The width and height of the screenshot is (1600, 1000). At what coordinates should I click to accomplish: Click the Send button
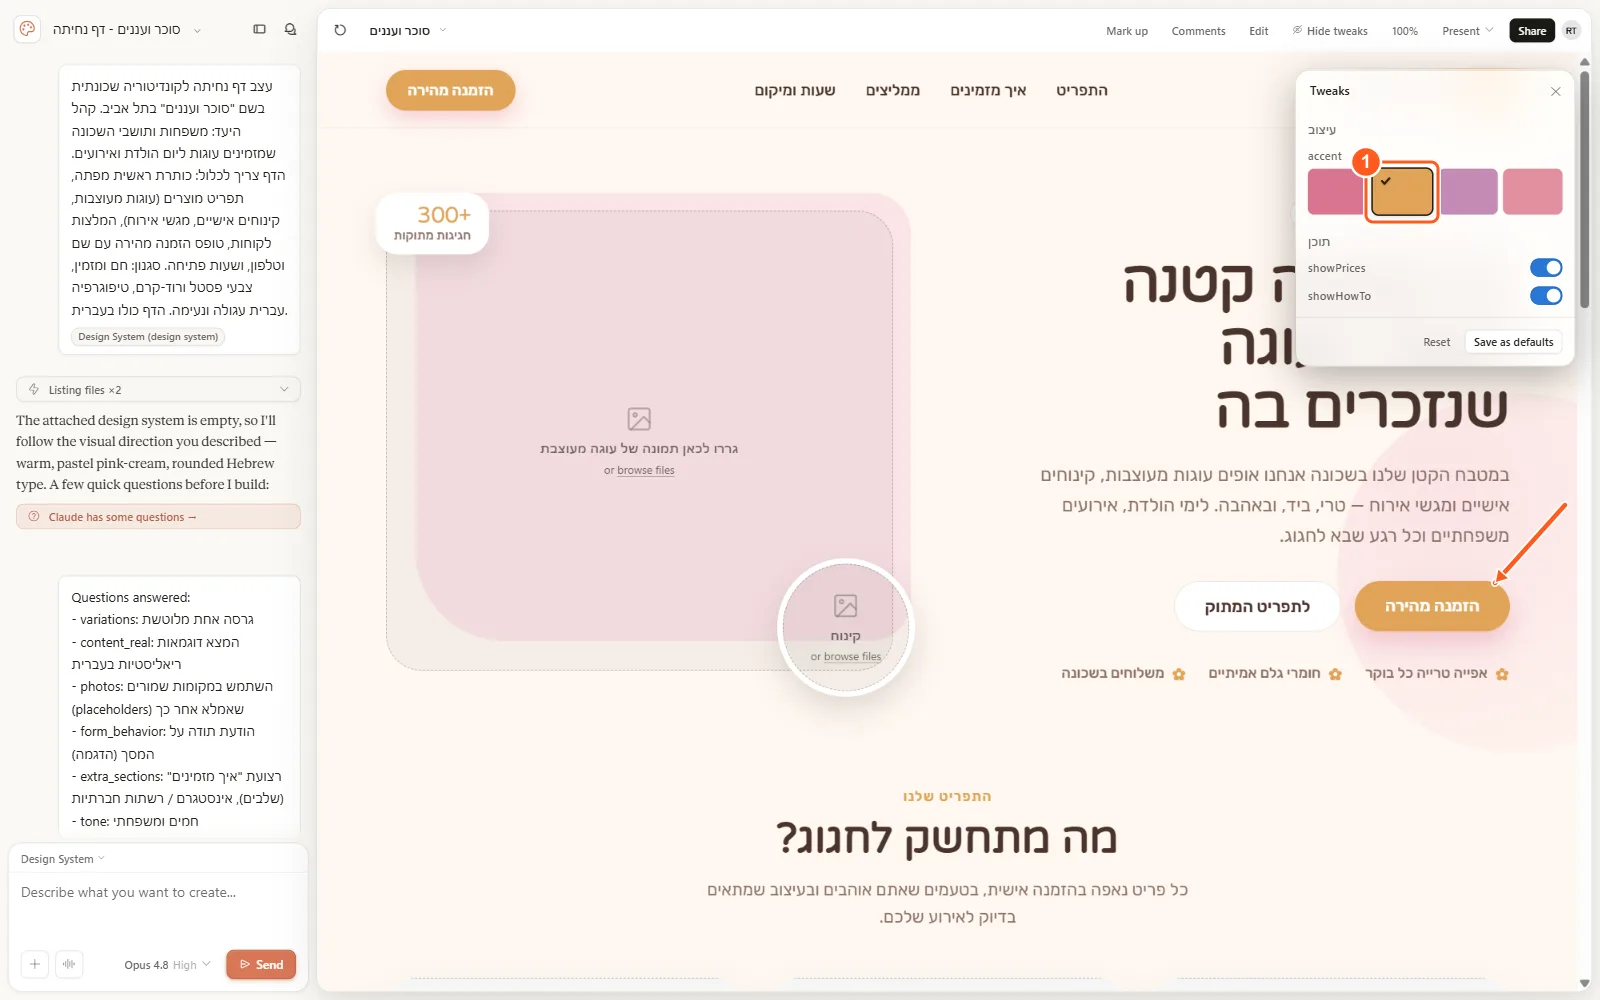click(x=261, y=964)
